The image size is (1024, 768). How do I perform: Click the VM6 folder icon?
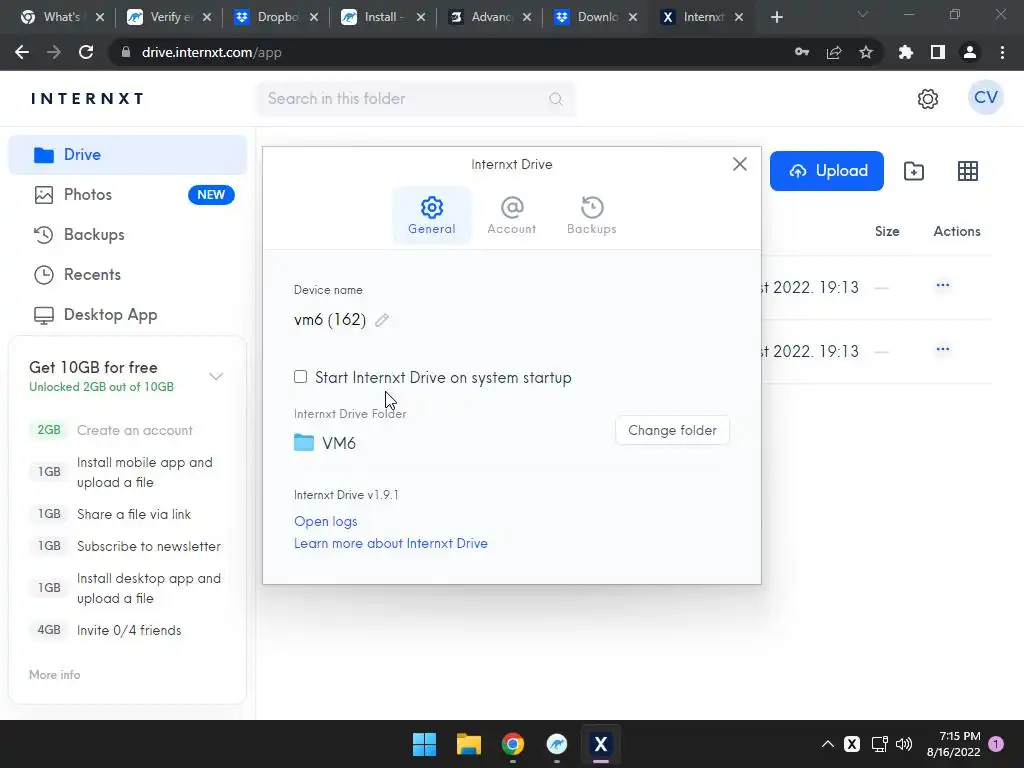pyautogui.click(x=304, y=443)
